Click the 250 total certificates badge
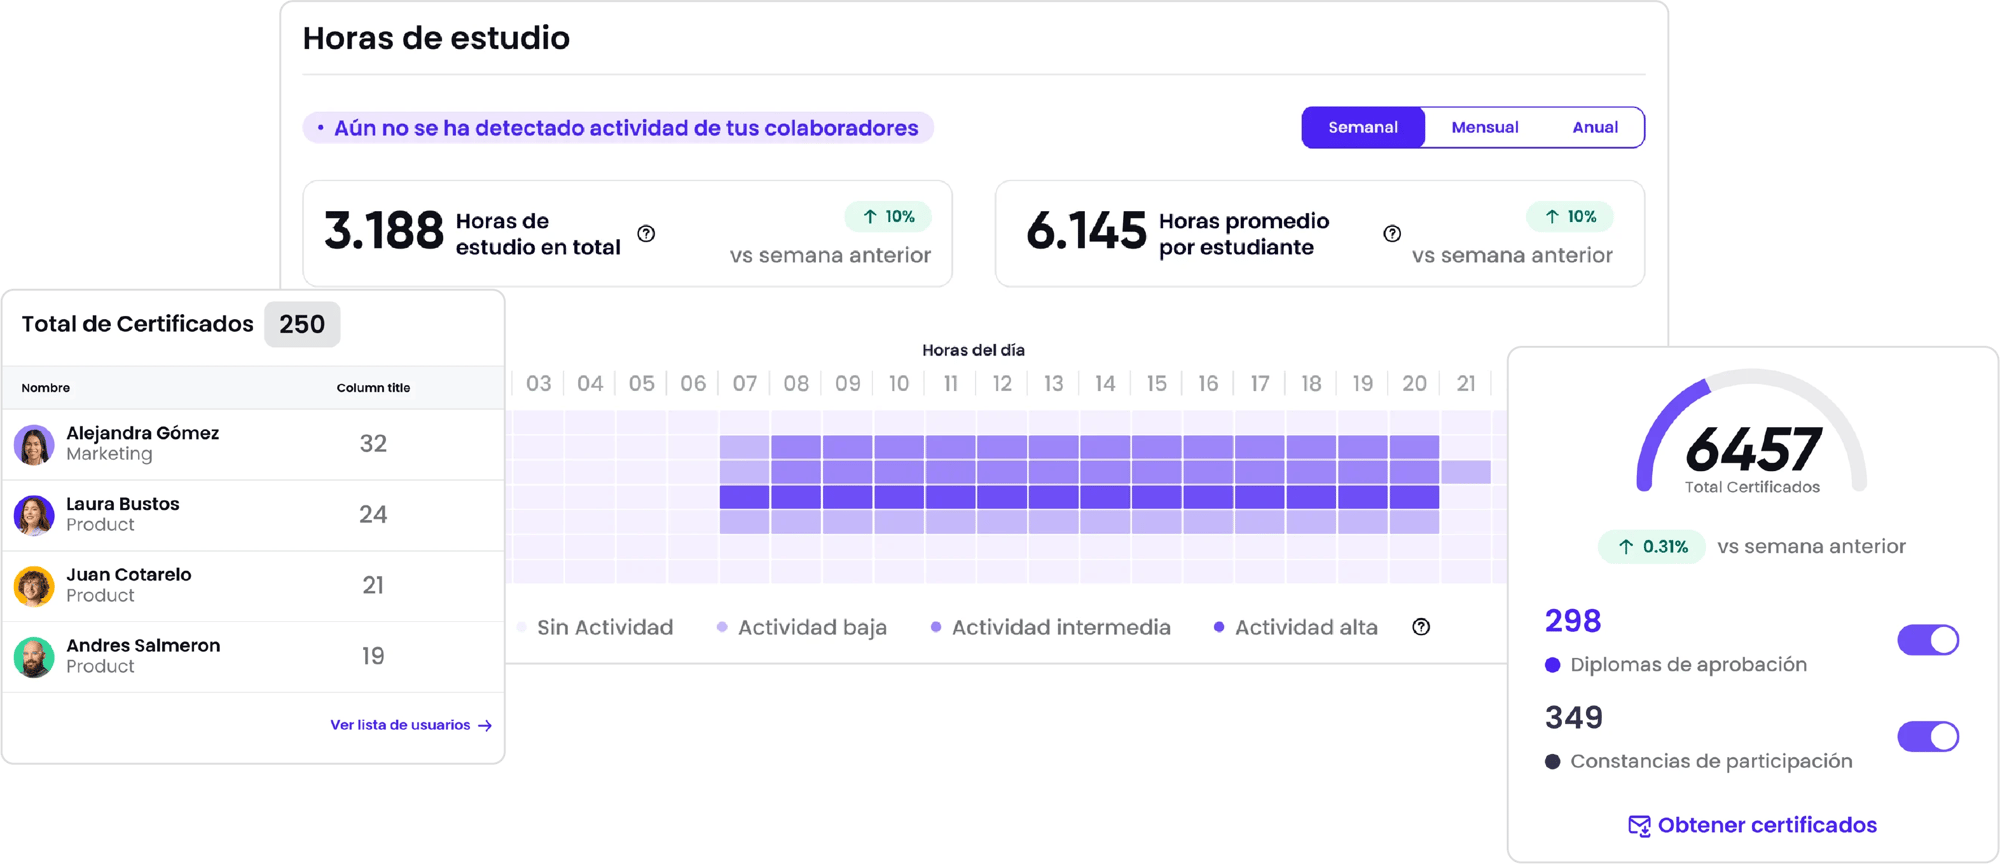 (302, 325)
